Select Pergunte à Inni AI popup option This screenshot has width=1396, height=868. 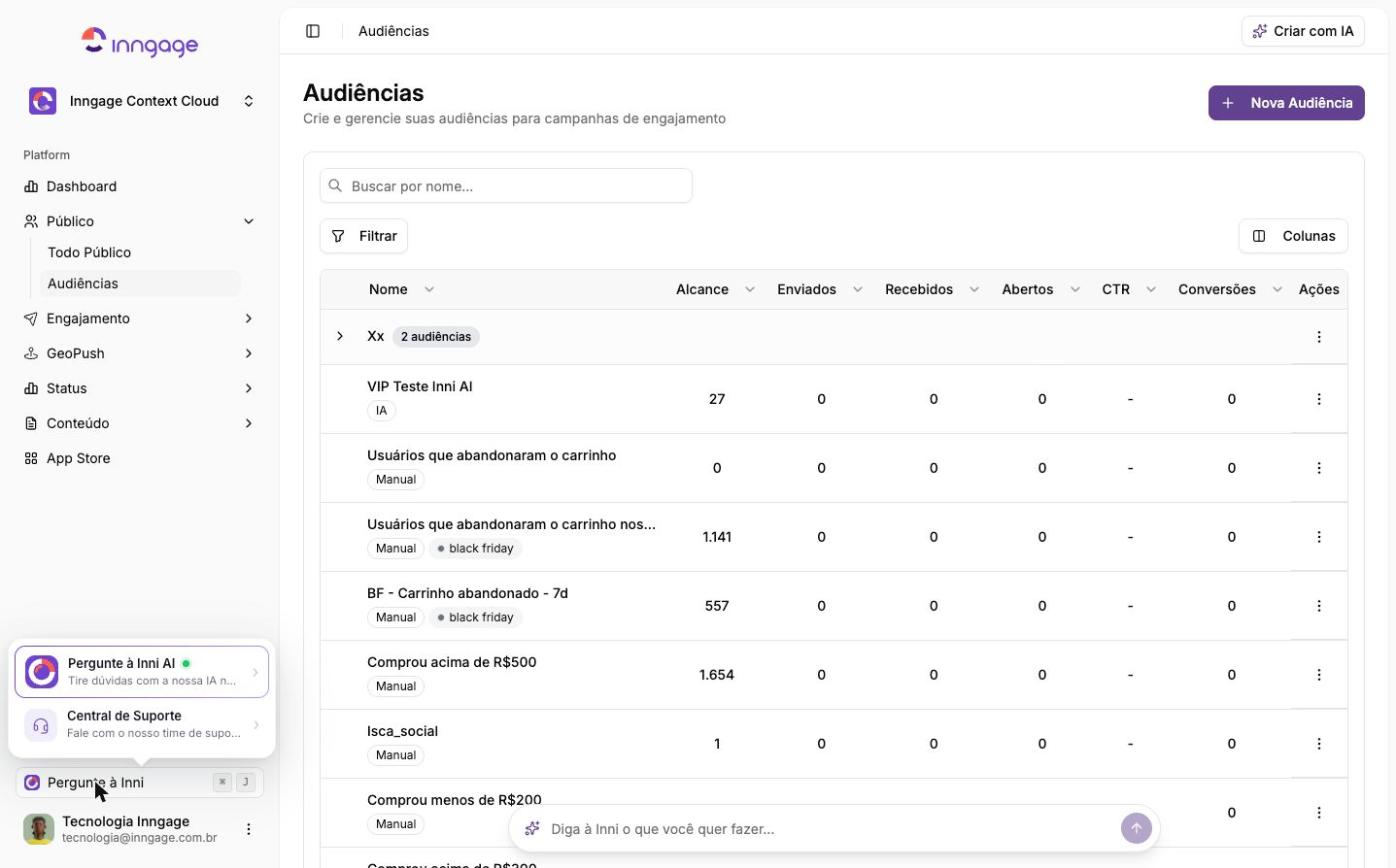(141, 672)
